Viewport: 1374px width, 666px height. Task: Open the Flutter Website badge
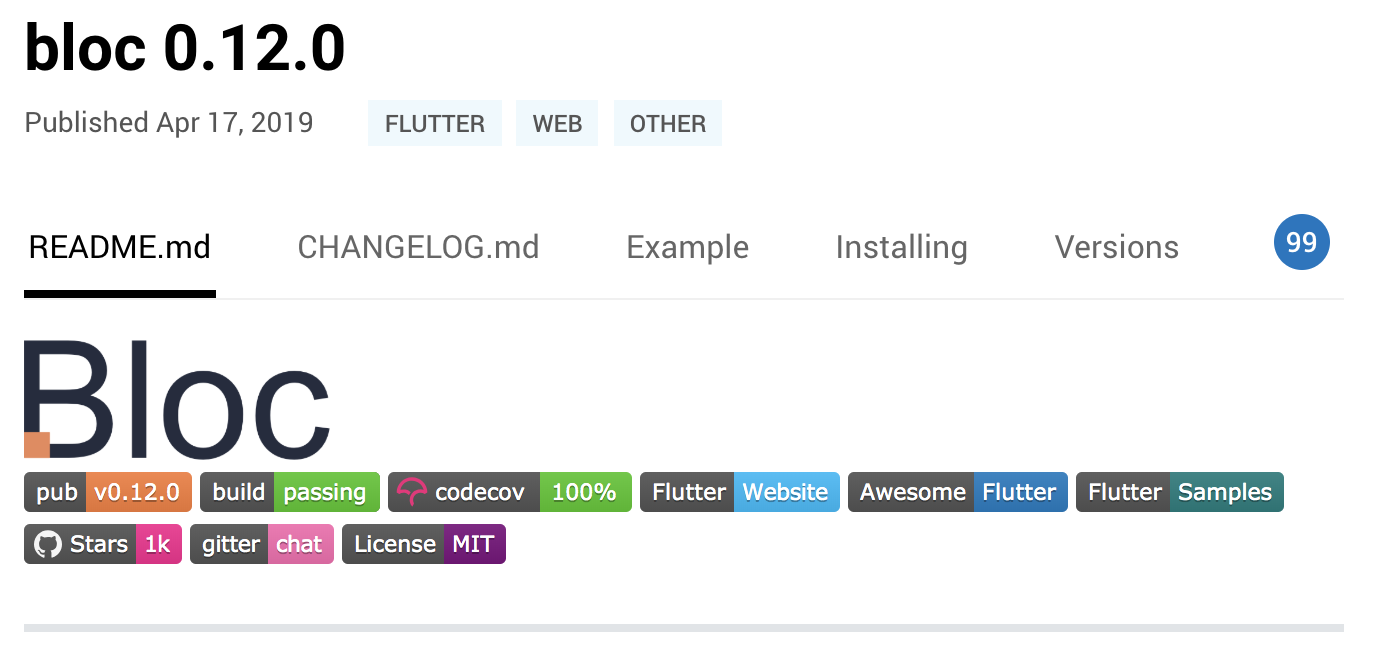coord(740,492)
